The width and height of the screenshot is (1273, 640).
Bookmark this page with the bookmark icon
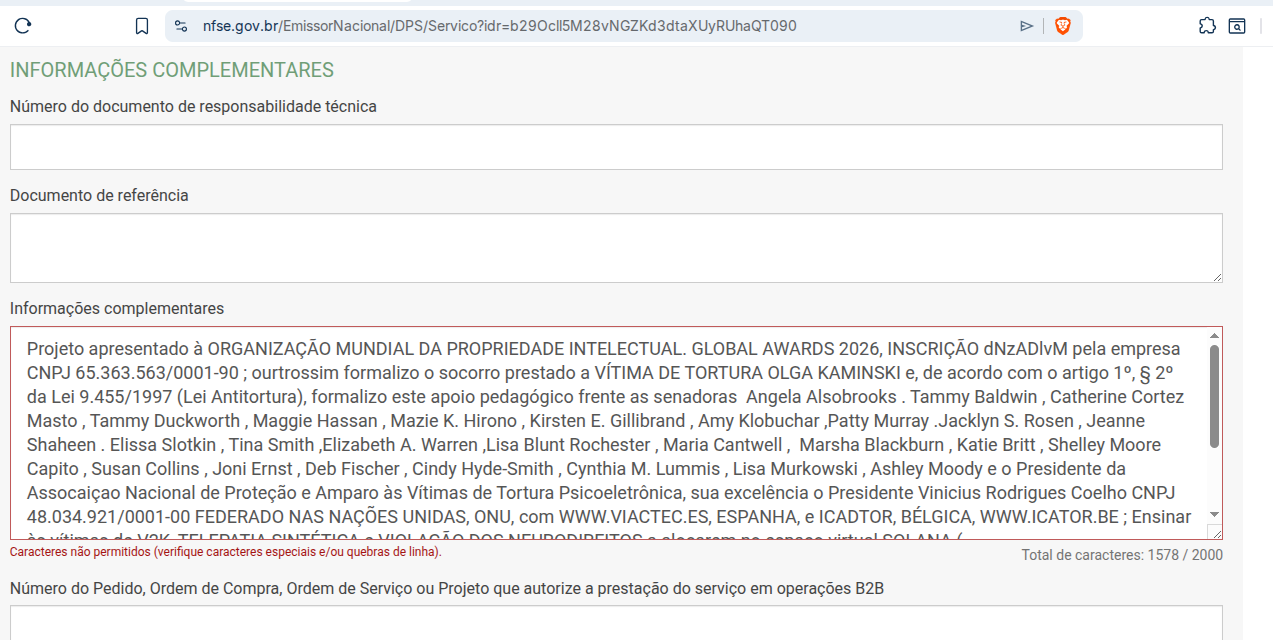142,26
